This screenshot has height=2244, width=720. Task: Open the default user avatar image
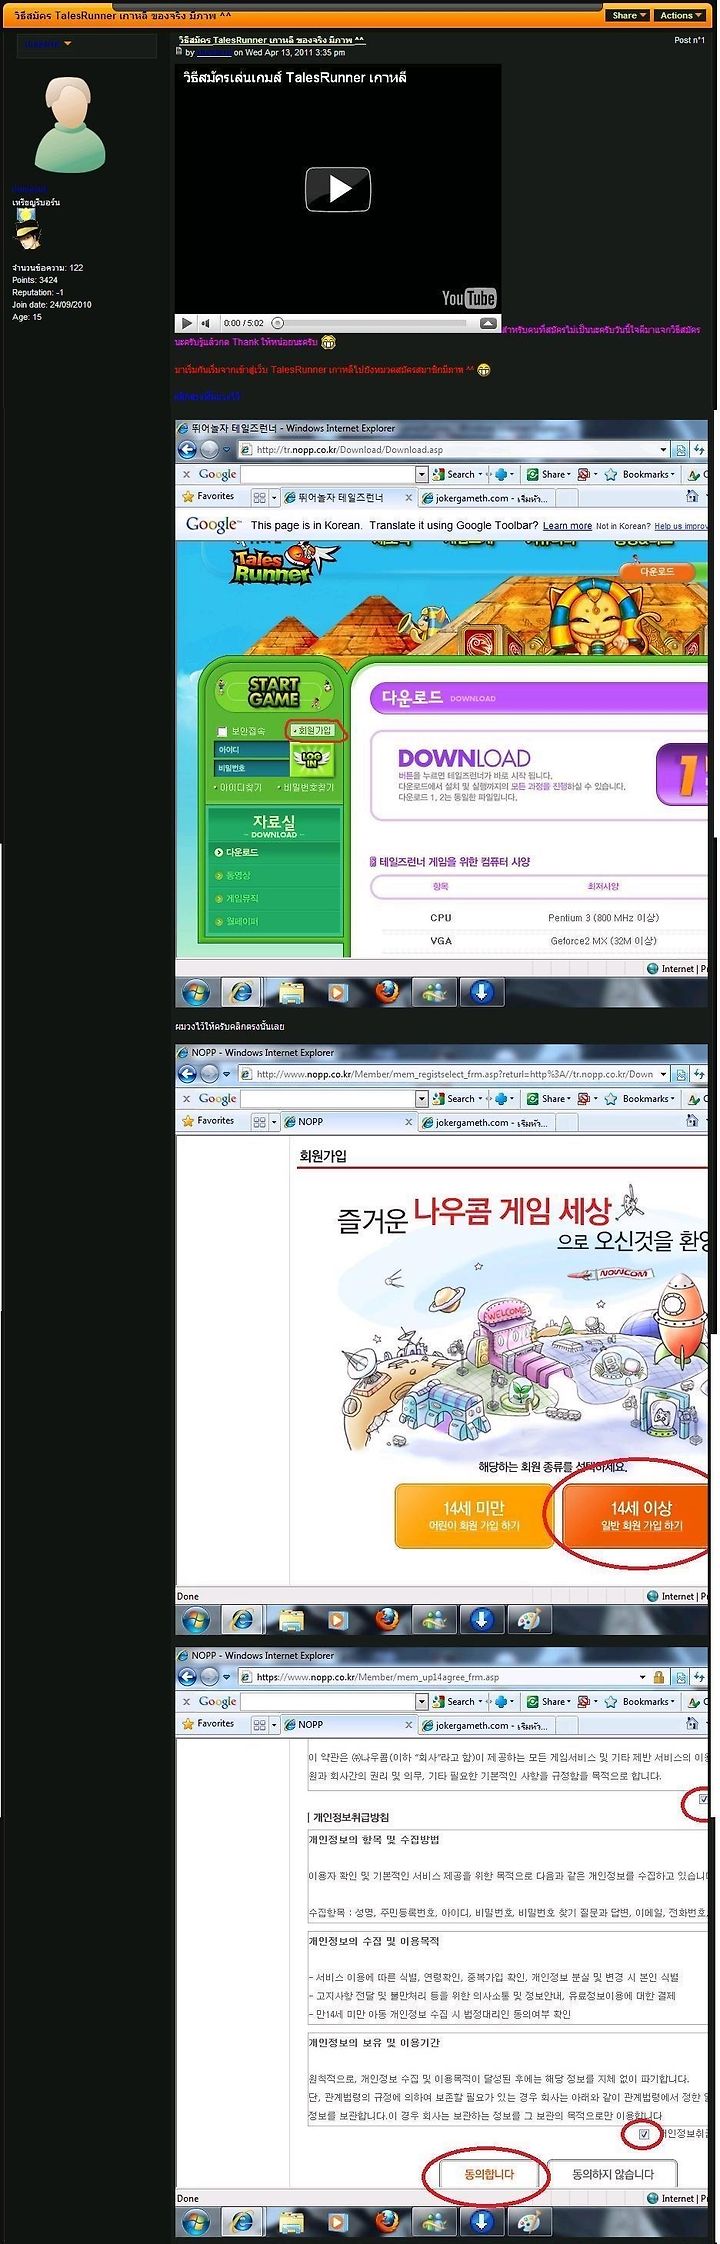(70, 126)
